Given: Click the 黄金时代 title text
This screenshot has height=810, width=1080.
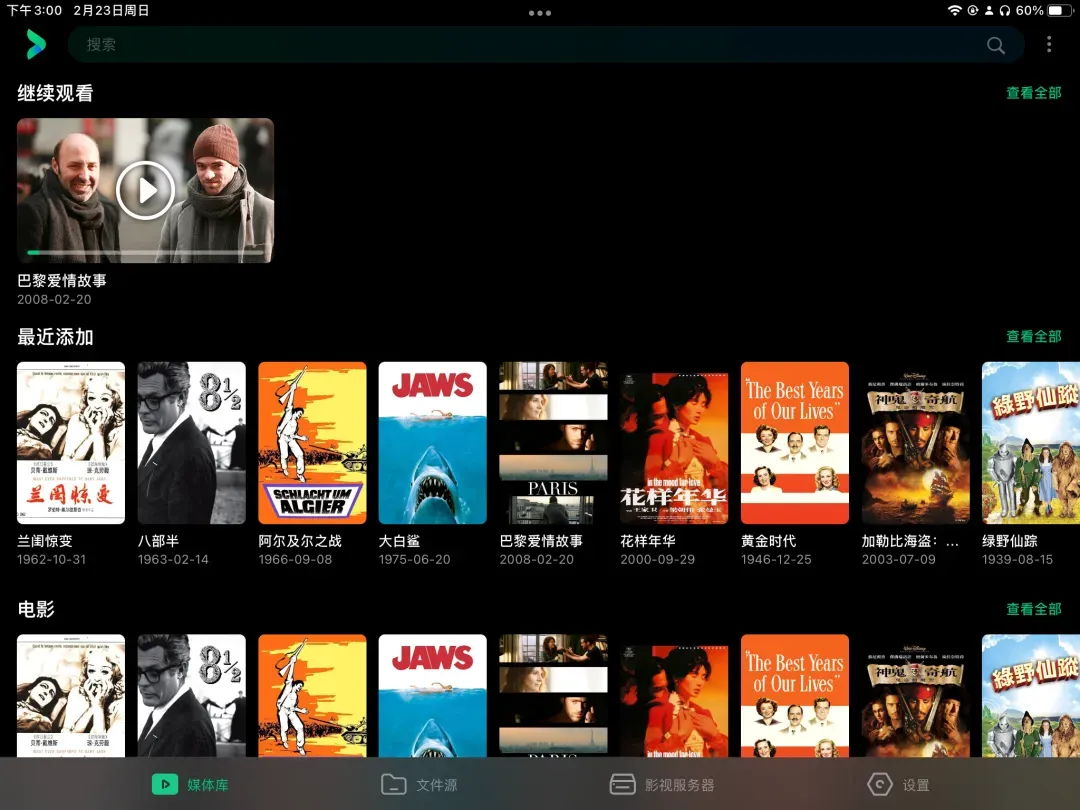Looking at the screenshot, I should pos(769,541).
